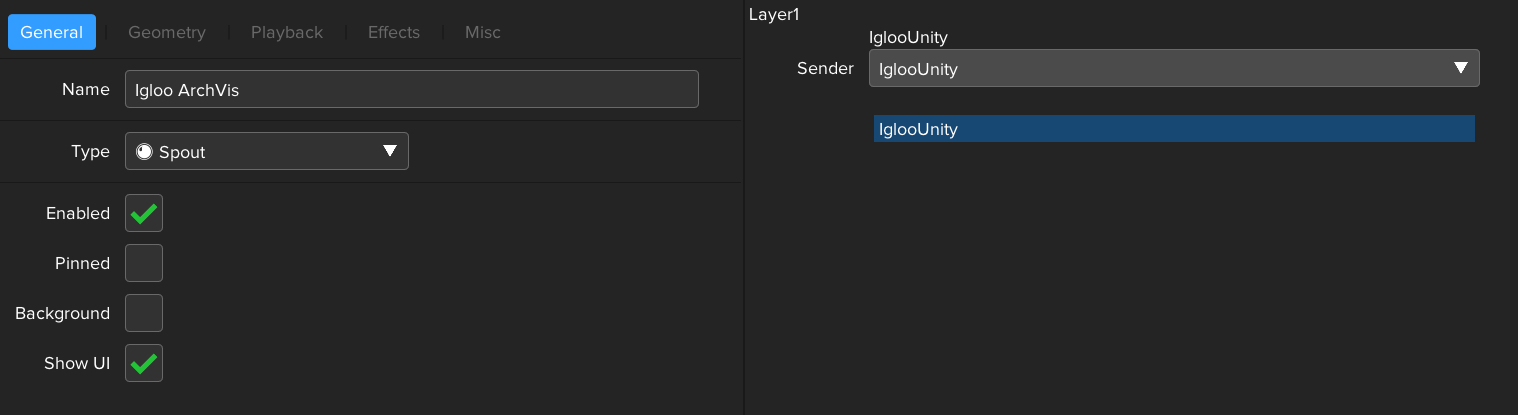The height and width of the screenshot is (415, 1518).
Task: Toggle the Enabled checkbox
Action: 144,213
